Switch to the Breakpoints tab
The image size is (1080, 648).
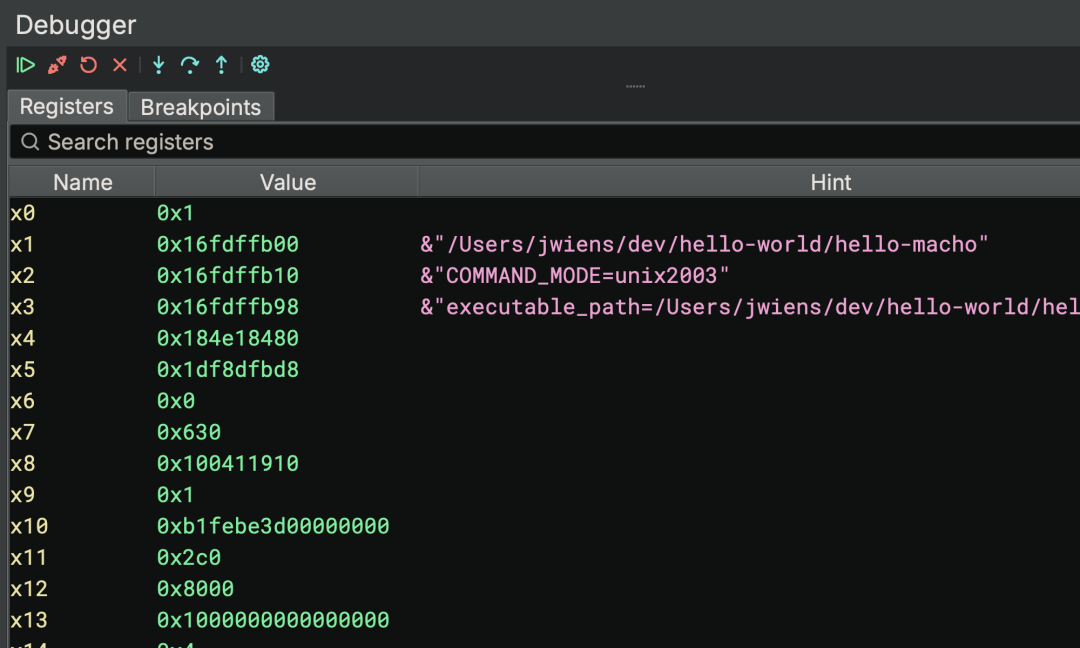click(x=201, y=107)
